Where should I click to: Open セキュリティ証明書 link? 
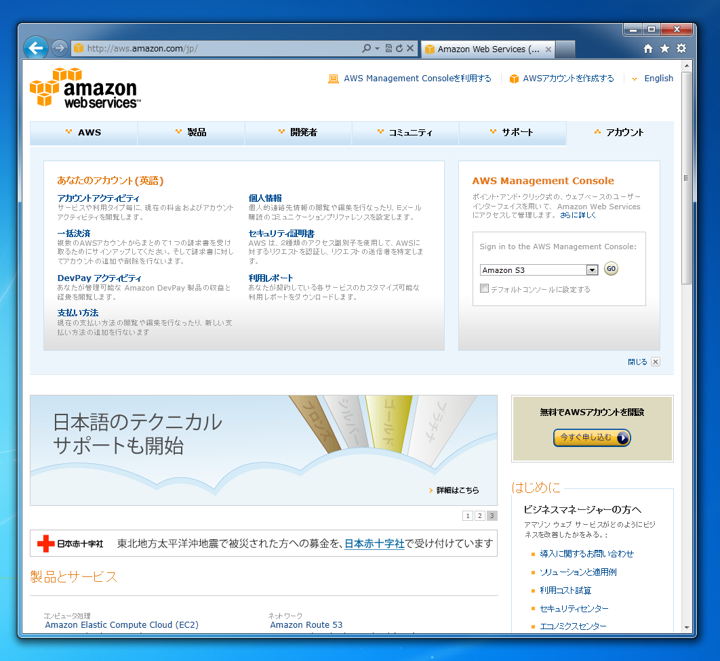[281, 234]
